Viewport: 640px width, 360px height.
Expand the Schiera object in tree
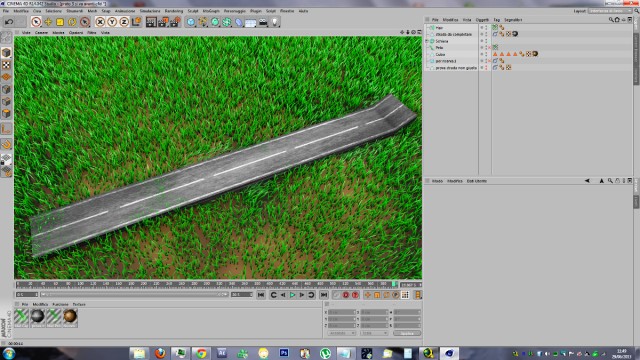tap(427, 41)
